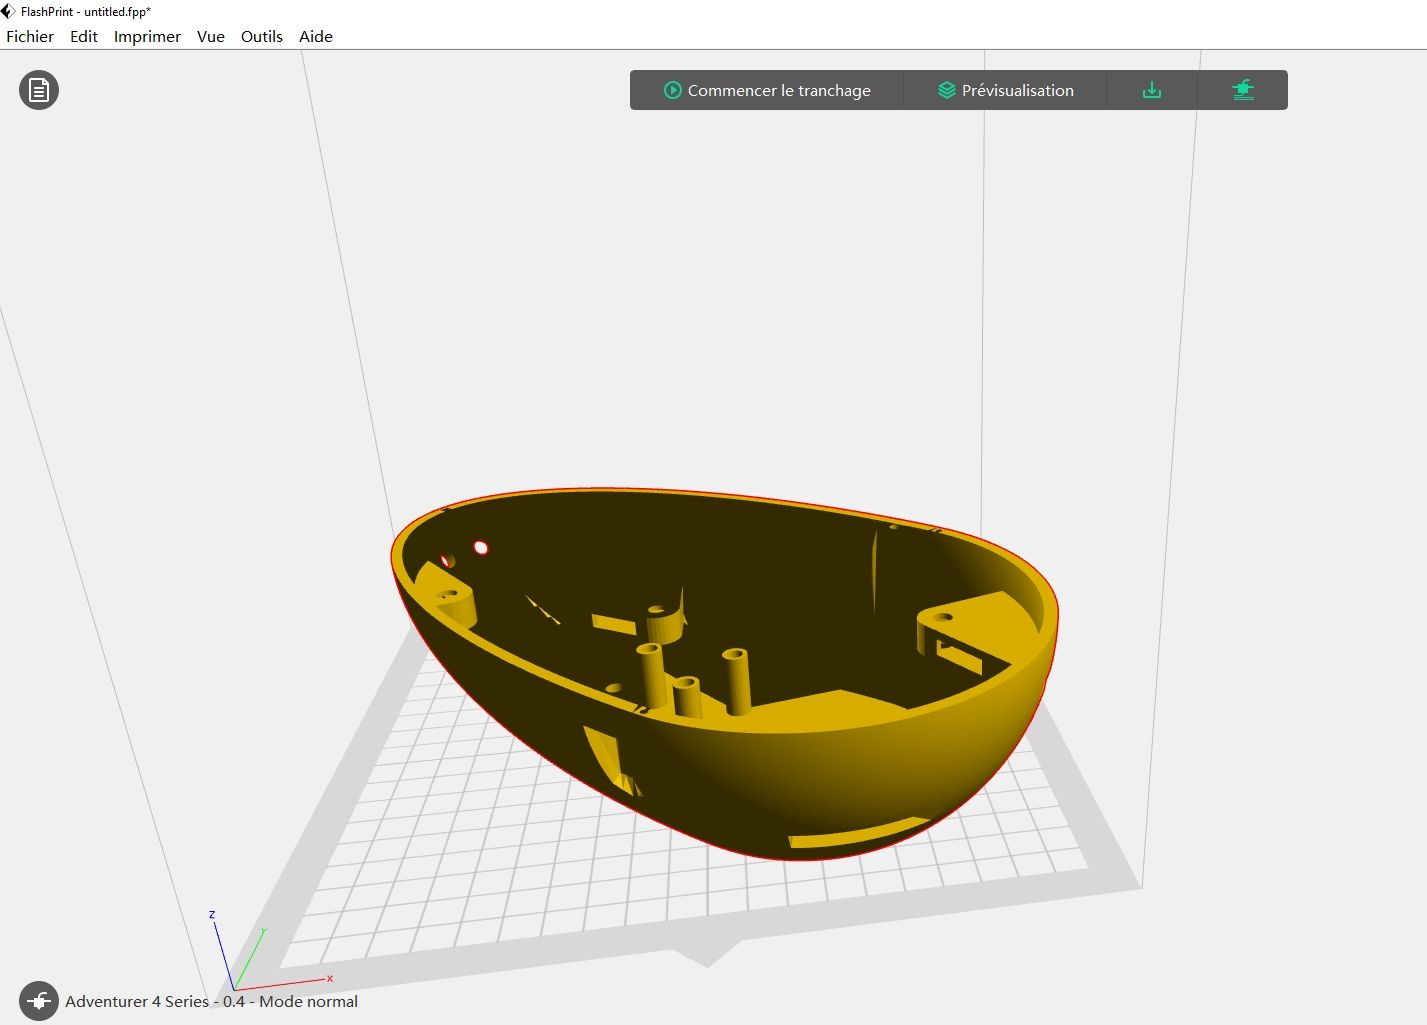Click the untitled.fpp window title text
Screen dimensions: 1427x1025
[x=117, y=12]
